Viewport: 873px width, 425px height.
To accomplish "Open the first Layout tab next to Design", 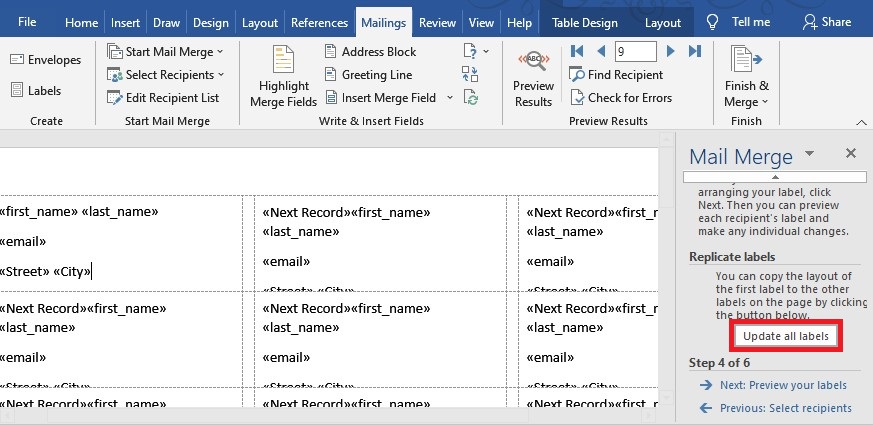I will click(x=259, y=23).
